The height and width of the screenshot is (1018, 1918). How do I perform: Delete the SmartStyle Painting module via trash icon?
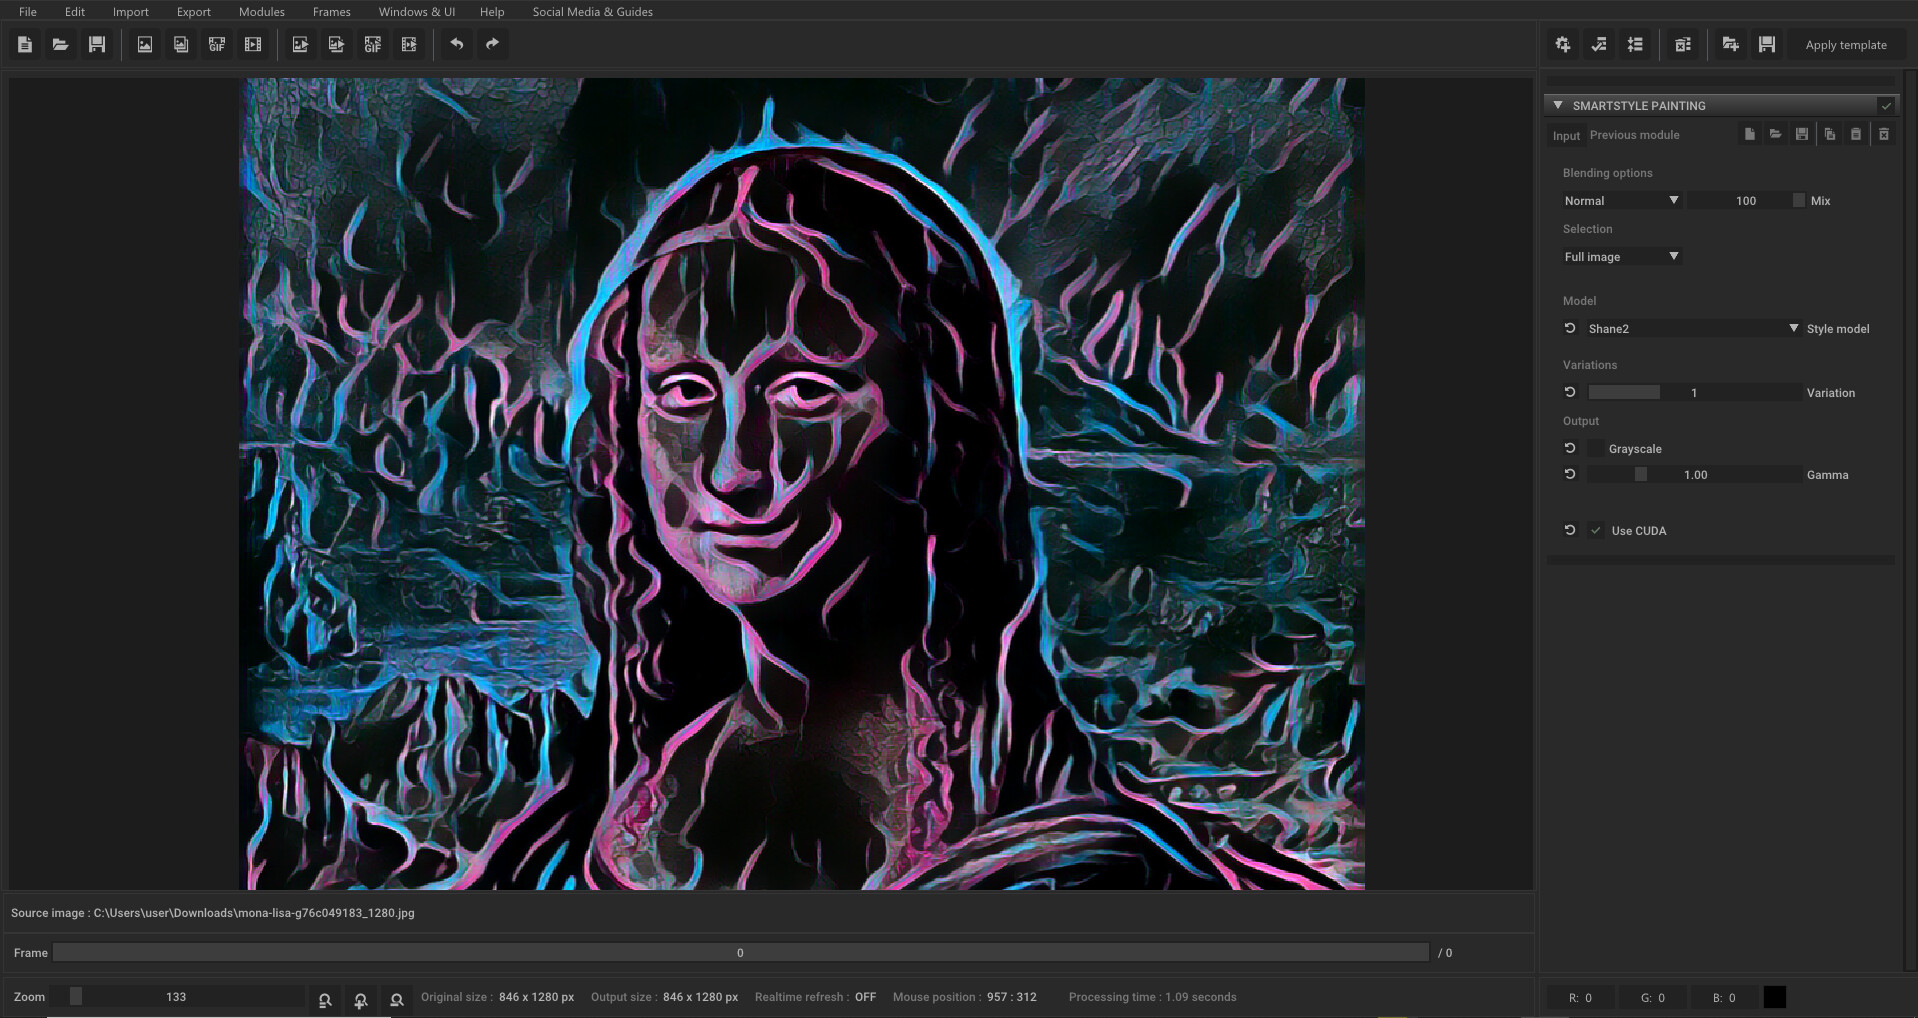pyautogui.click(x=1884, y=133)
